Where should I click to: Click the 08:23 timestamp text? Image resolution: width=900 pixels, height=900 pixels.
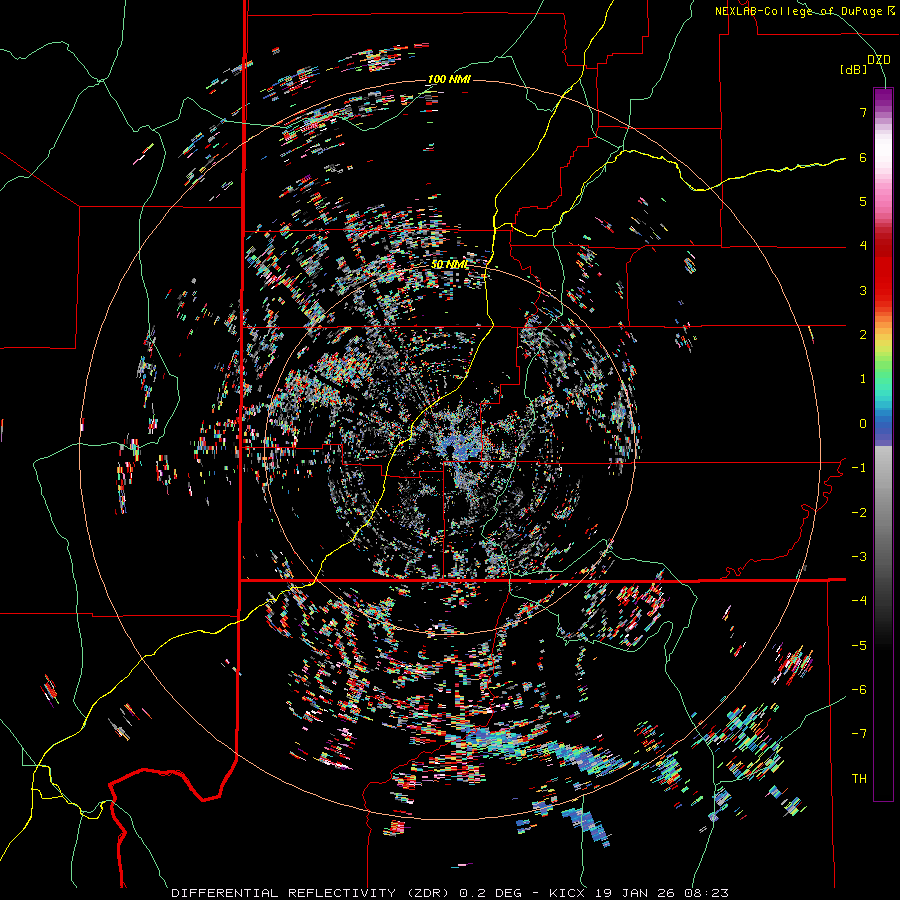click(x=709, y=893)
